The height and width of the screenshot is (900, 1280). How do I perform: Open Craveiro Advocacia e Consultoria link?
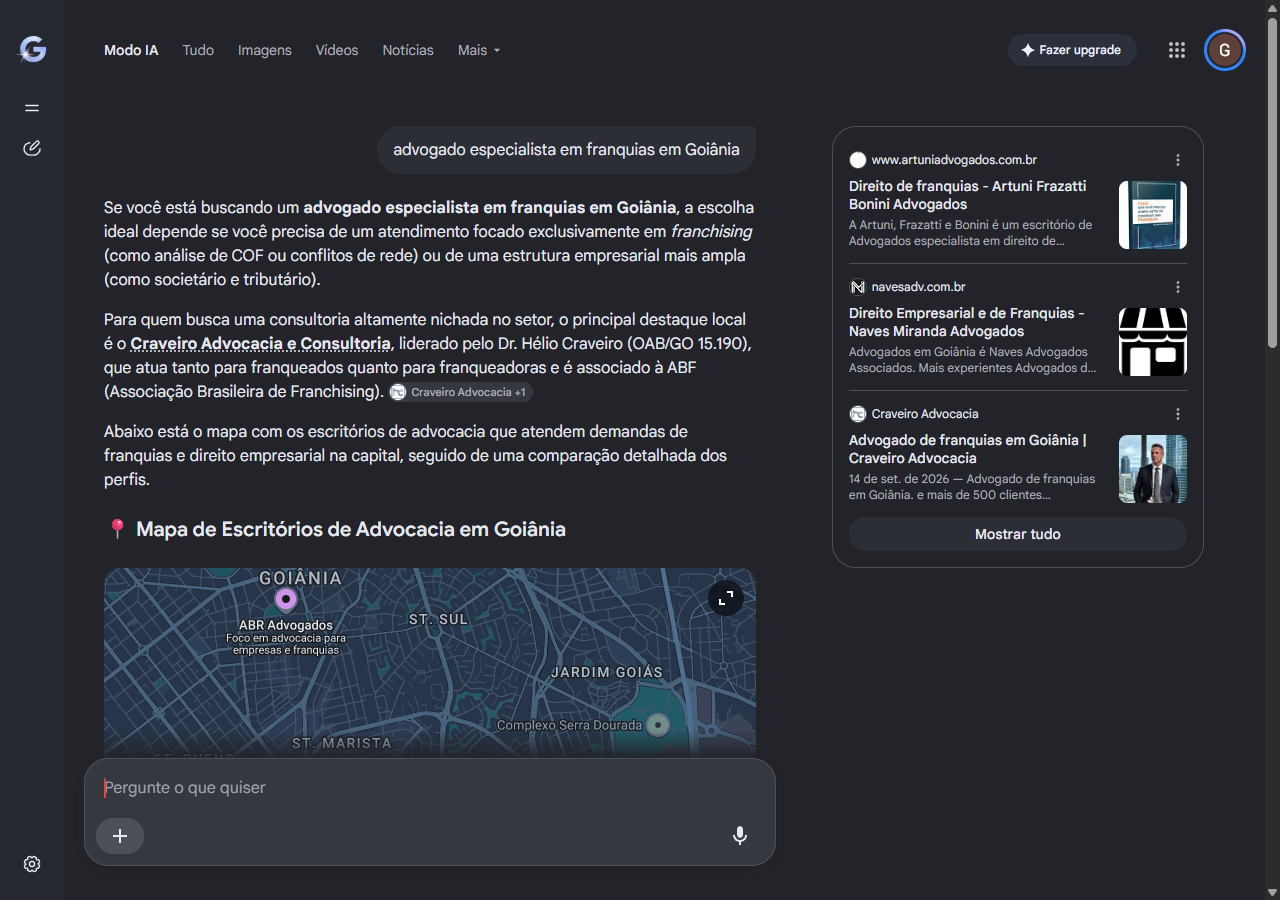click(260, 344)
